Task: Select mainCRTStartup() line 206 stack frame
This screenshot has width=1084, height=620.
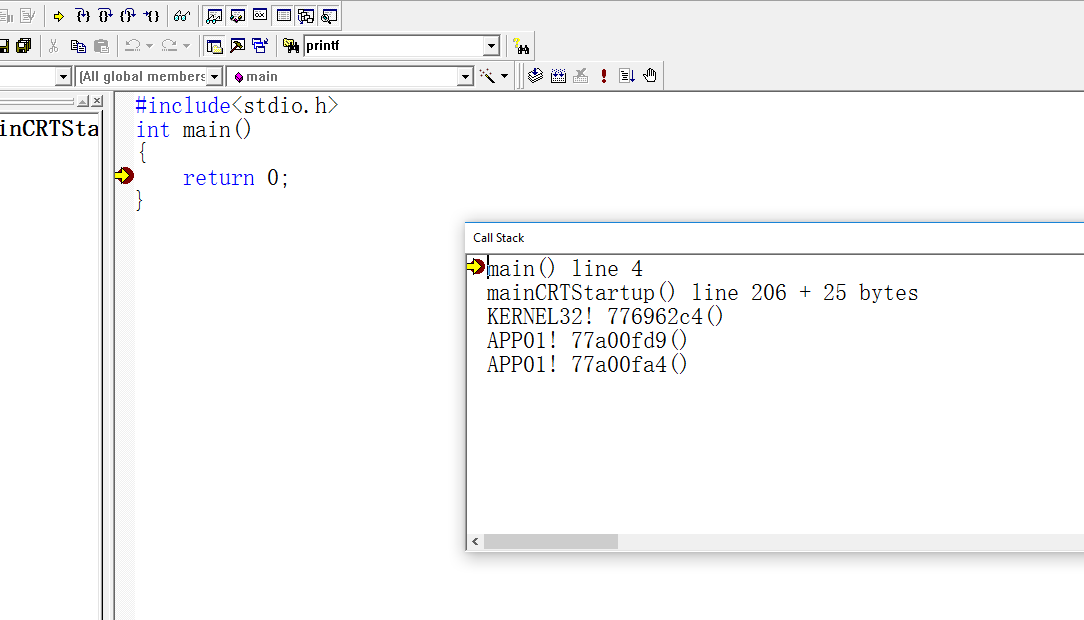Action: point(701,293)
